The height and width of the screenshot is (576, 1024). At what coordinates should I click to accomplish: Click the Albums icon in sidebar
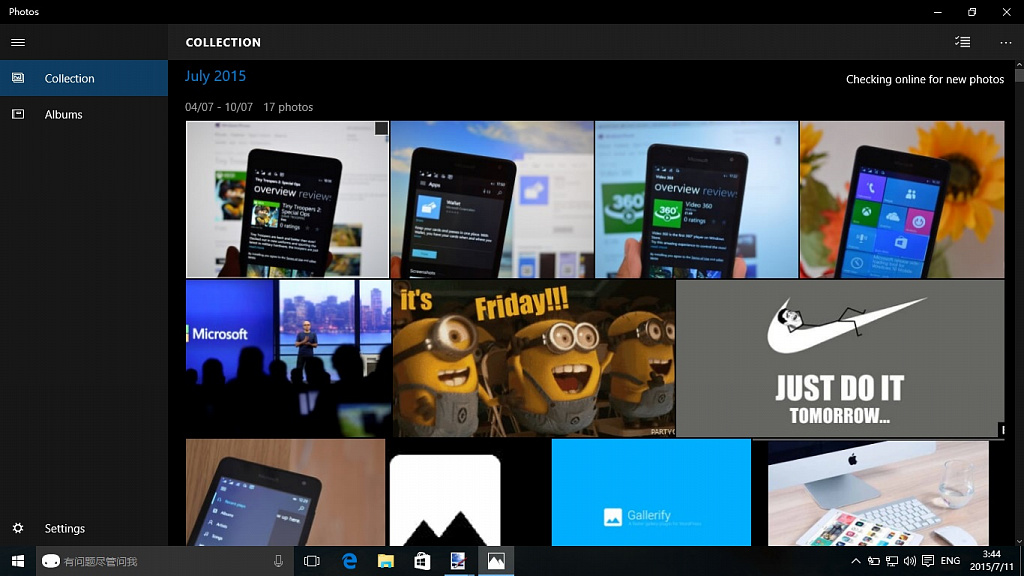[18, 114]
